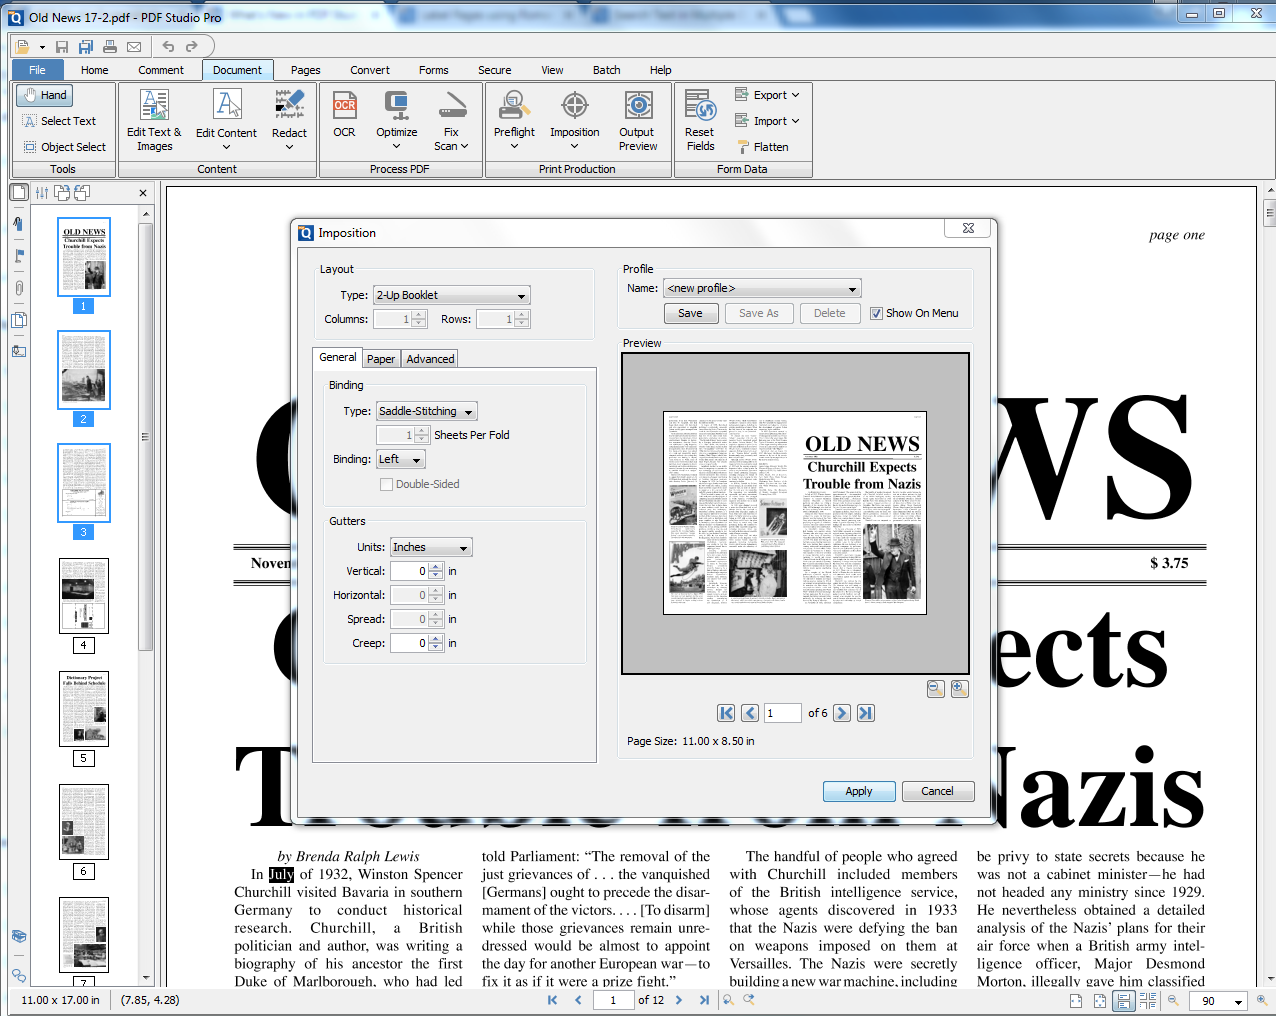Click the Print icon in quick access toolbar

point(109,47)
